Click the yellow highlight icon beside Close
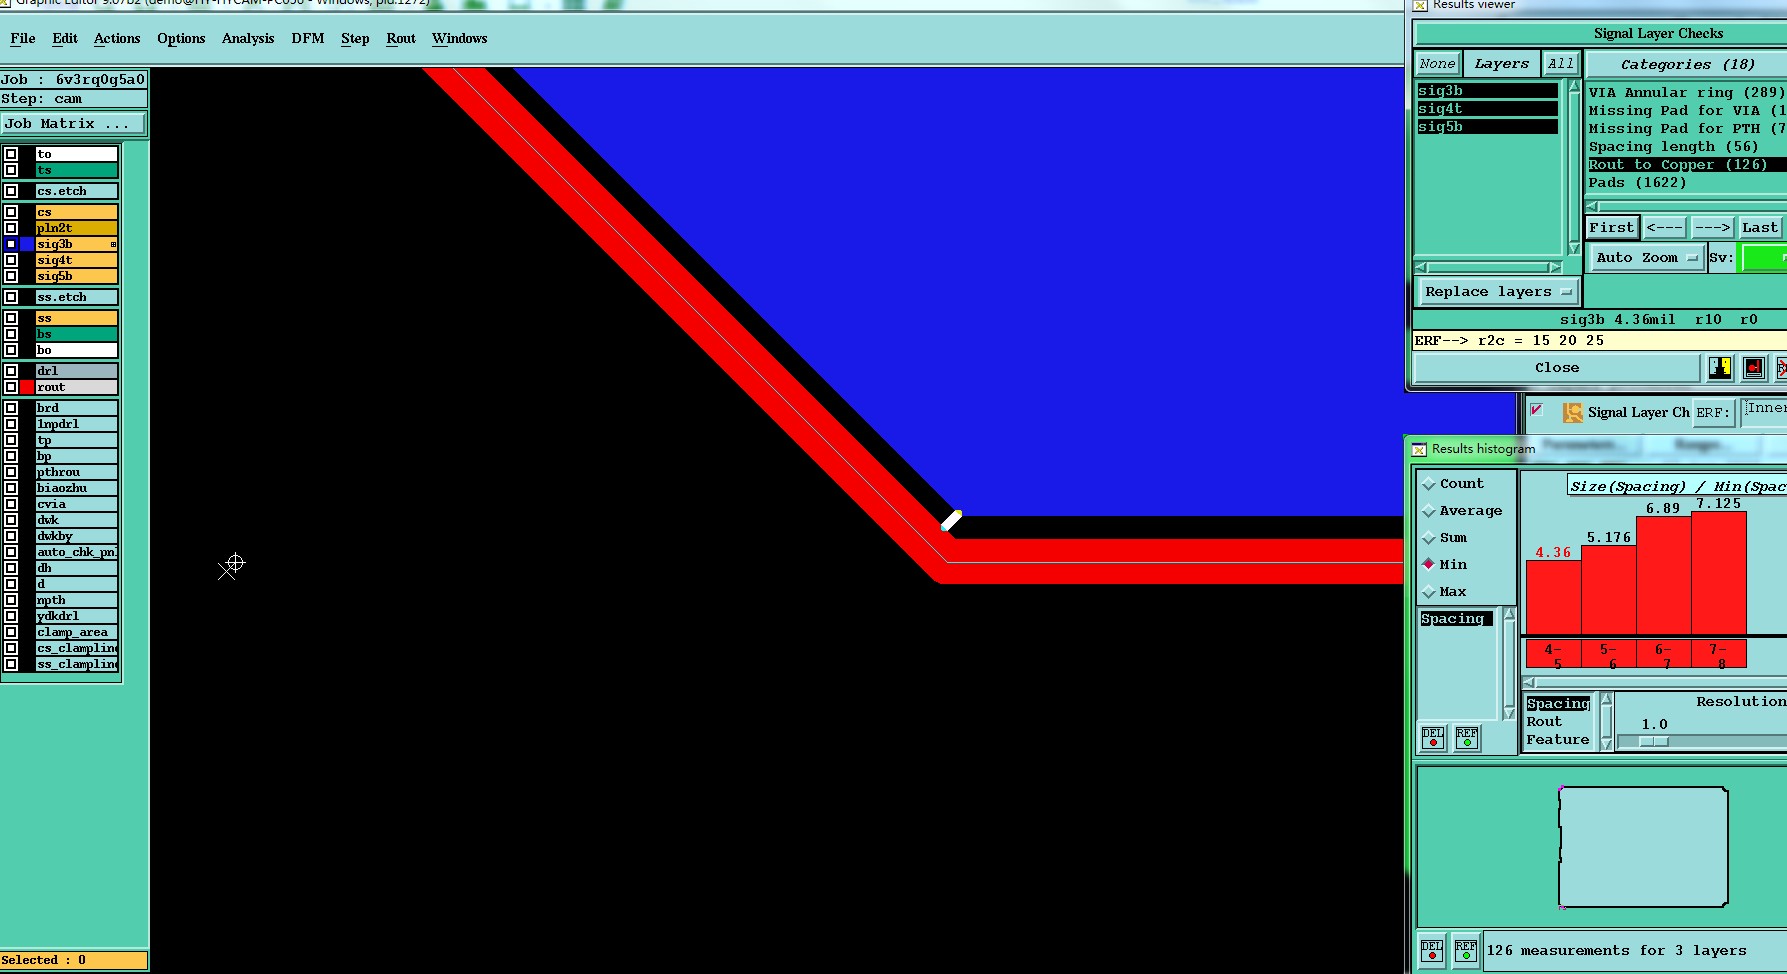Viewport: 1787px width, 974px height. click(x=1720, y=368)
